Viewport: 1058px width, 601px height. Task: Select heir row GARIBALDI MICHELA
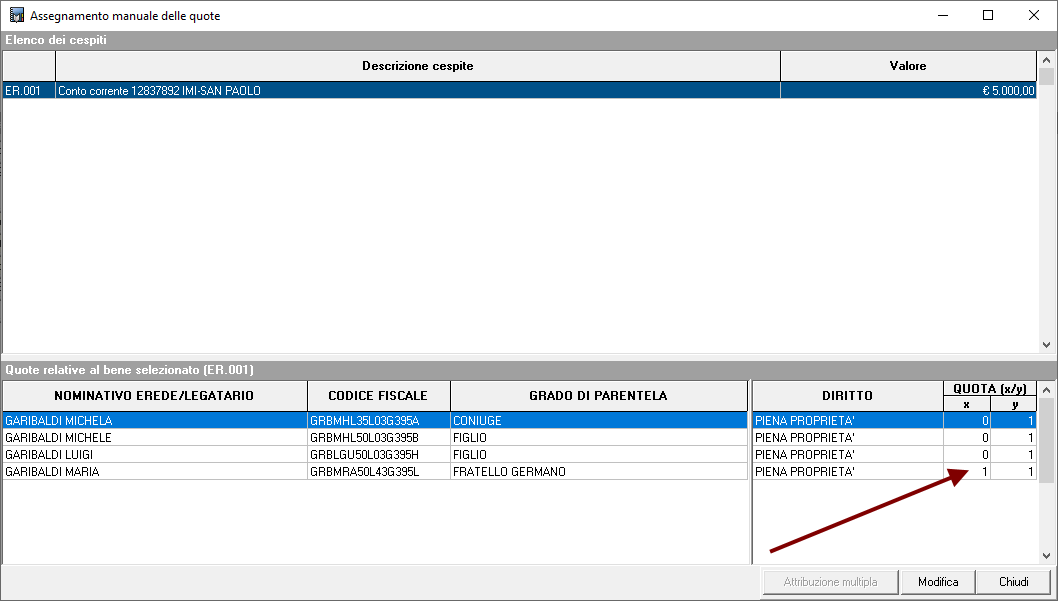[x=154, y=421]
